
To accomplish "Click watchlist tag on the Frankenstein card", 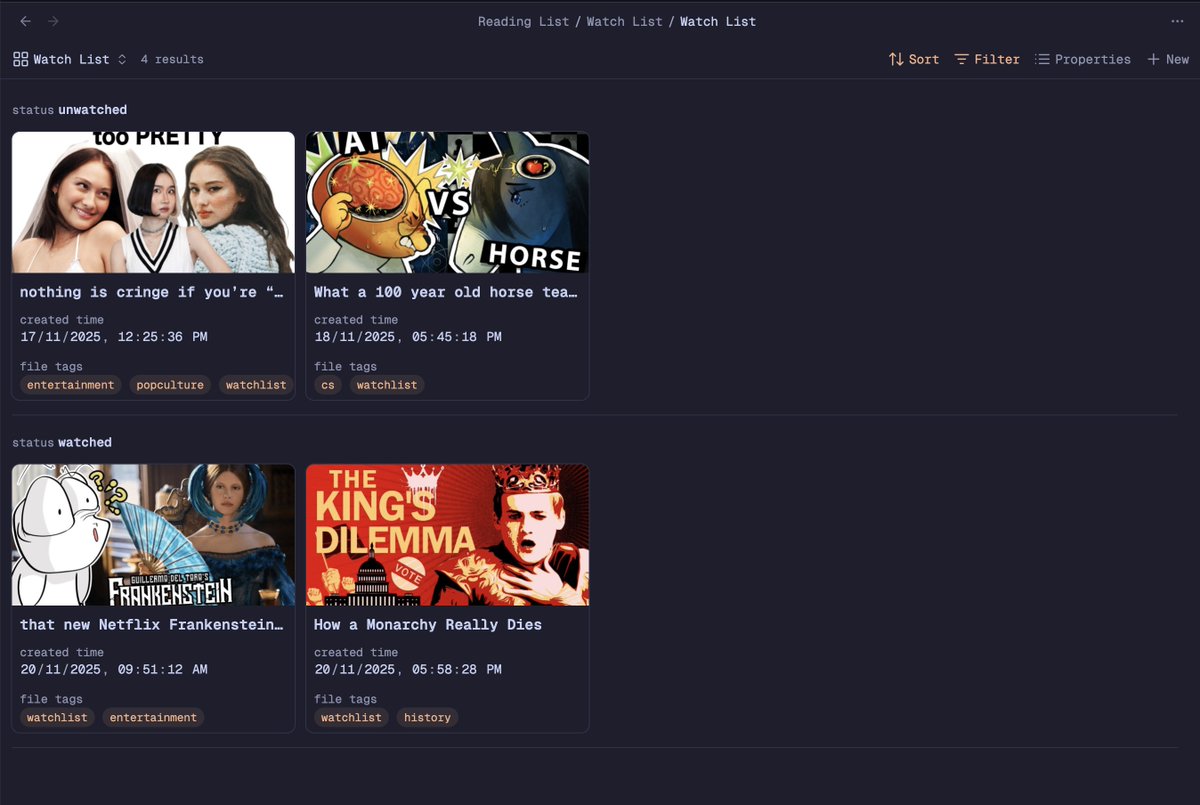I will [x=57, y=718].
